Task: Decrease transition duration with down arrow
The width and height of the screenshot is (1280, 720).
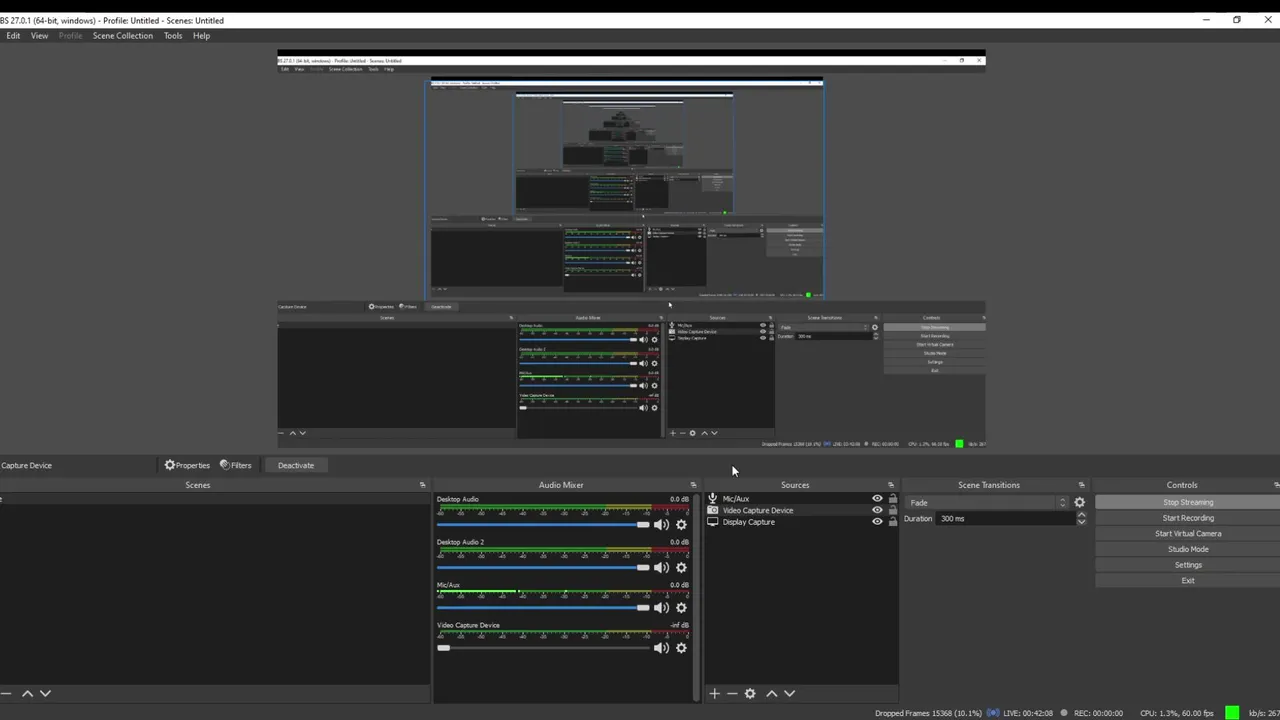Action: point(1081,522)
